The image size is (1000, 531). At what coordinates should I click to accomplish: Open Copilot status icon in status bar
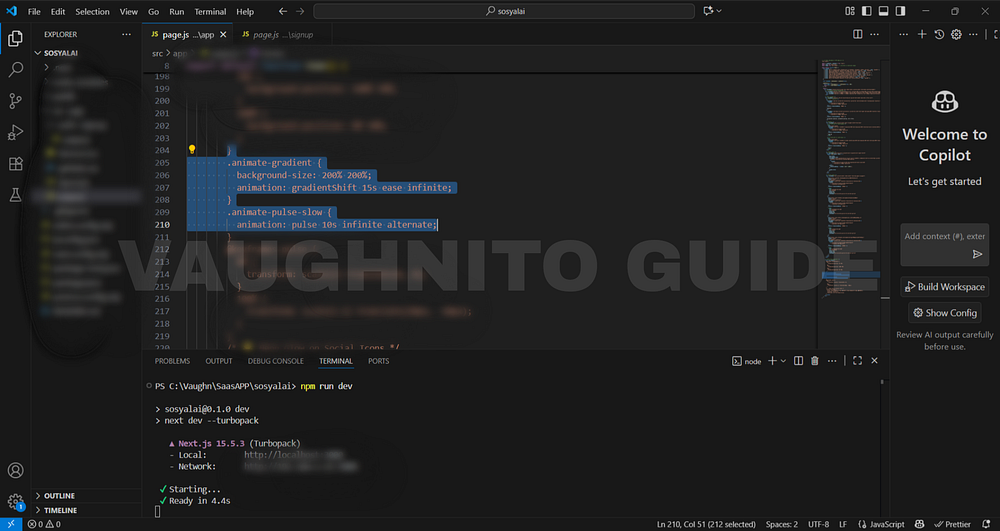click(x=920, y=524)
